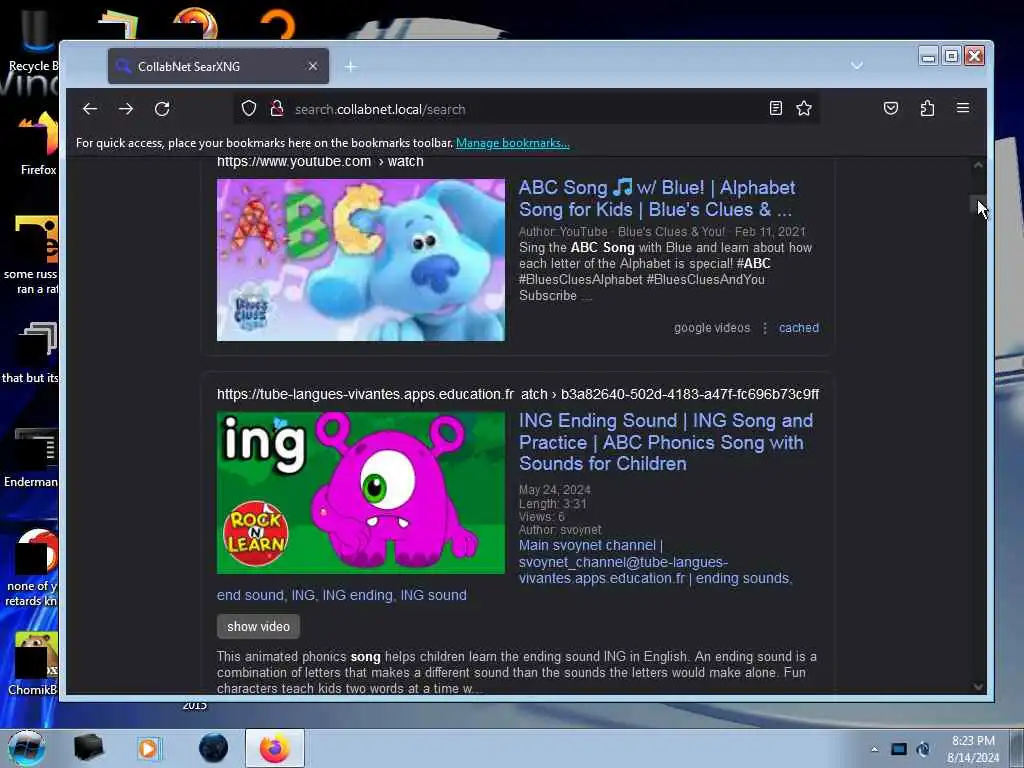Image resolution: width=1024 pixels, height=768 pixels.
Task: Click the youtube.com watch URL text
Action: point(320,161)
